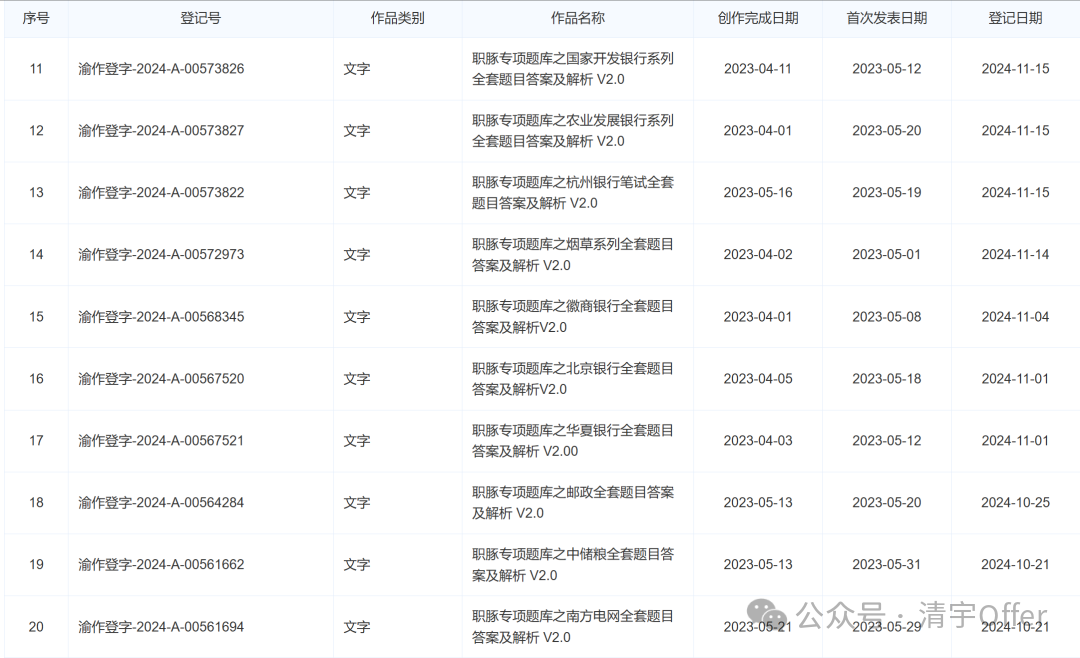Image resolution: width=1080 pixels, height=658 pixels.
Task: Click creation date 2023-04-02
Action: pos(758,255)
